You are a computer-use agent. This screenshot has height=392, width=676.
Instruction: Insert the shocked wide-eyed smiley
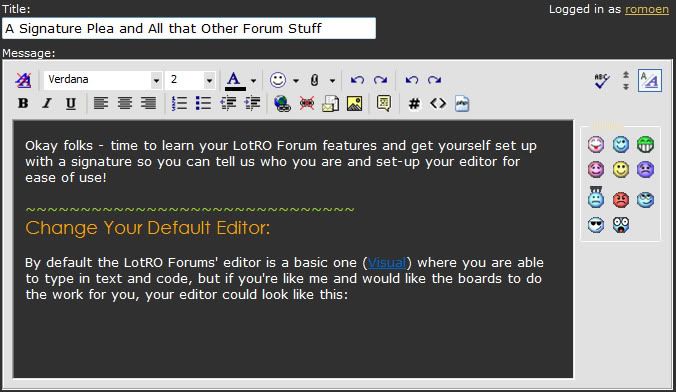pyautogui.click(x=621, y=225)
